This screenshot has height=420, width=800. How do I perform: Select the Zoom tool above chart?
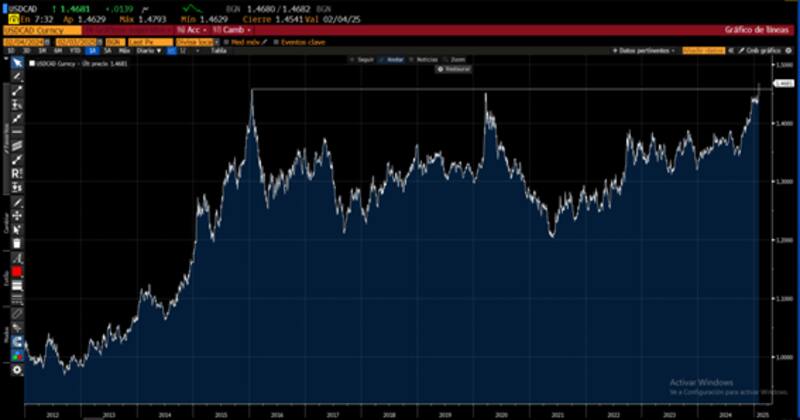[x=456, y=60]
